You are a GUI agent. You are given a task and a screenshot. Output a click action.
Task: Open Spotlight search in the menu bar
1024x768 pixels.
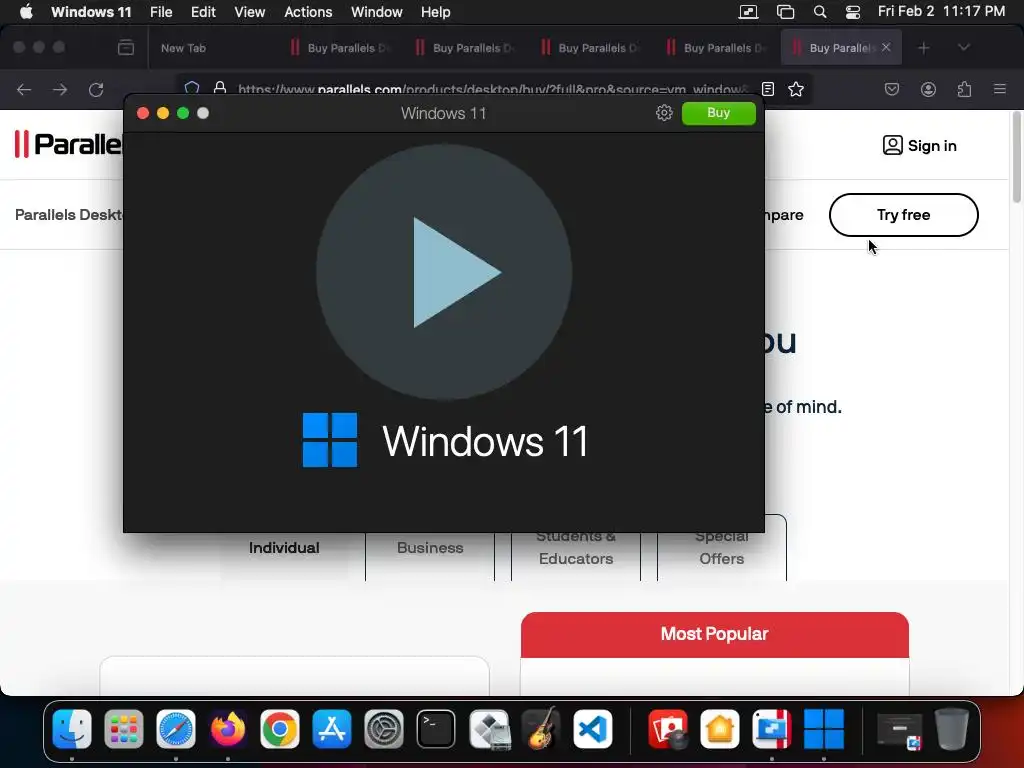(820, 12)
